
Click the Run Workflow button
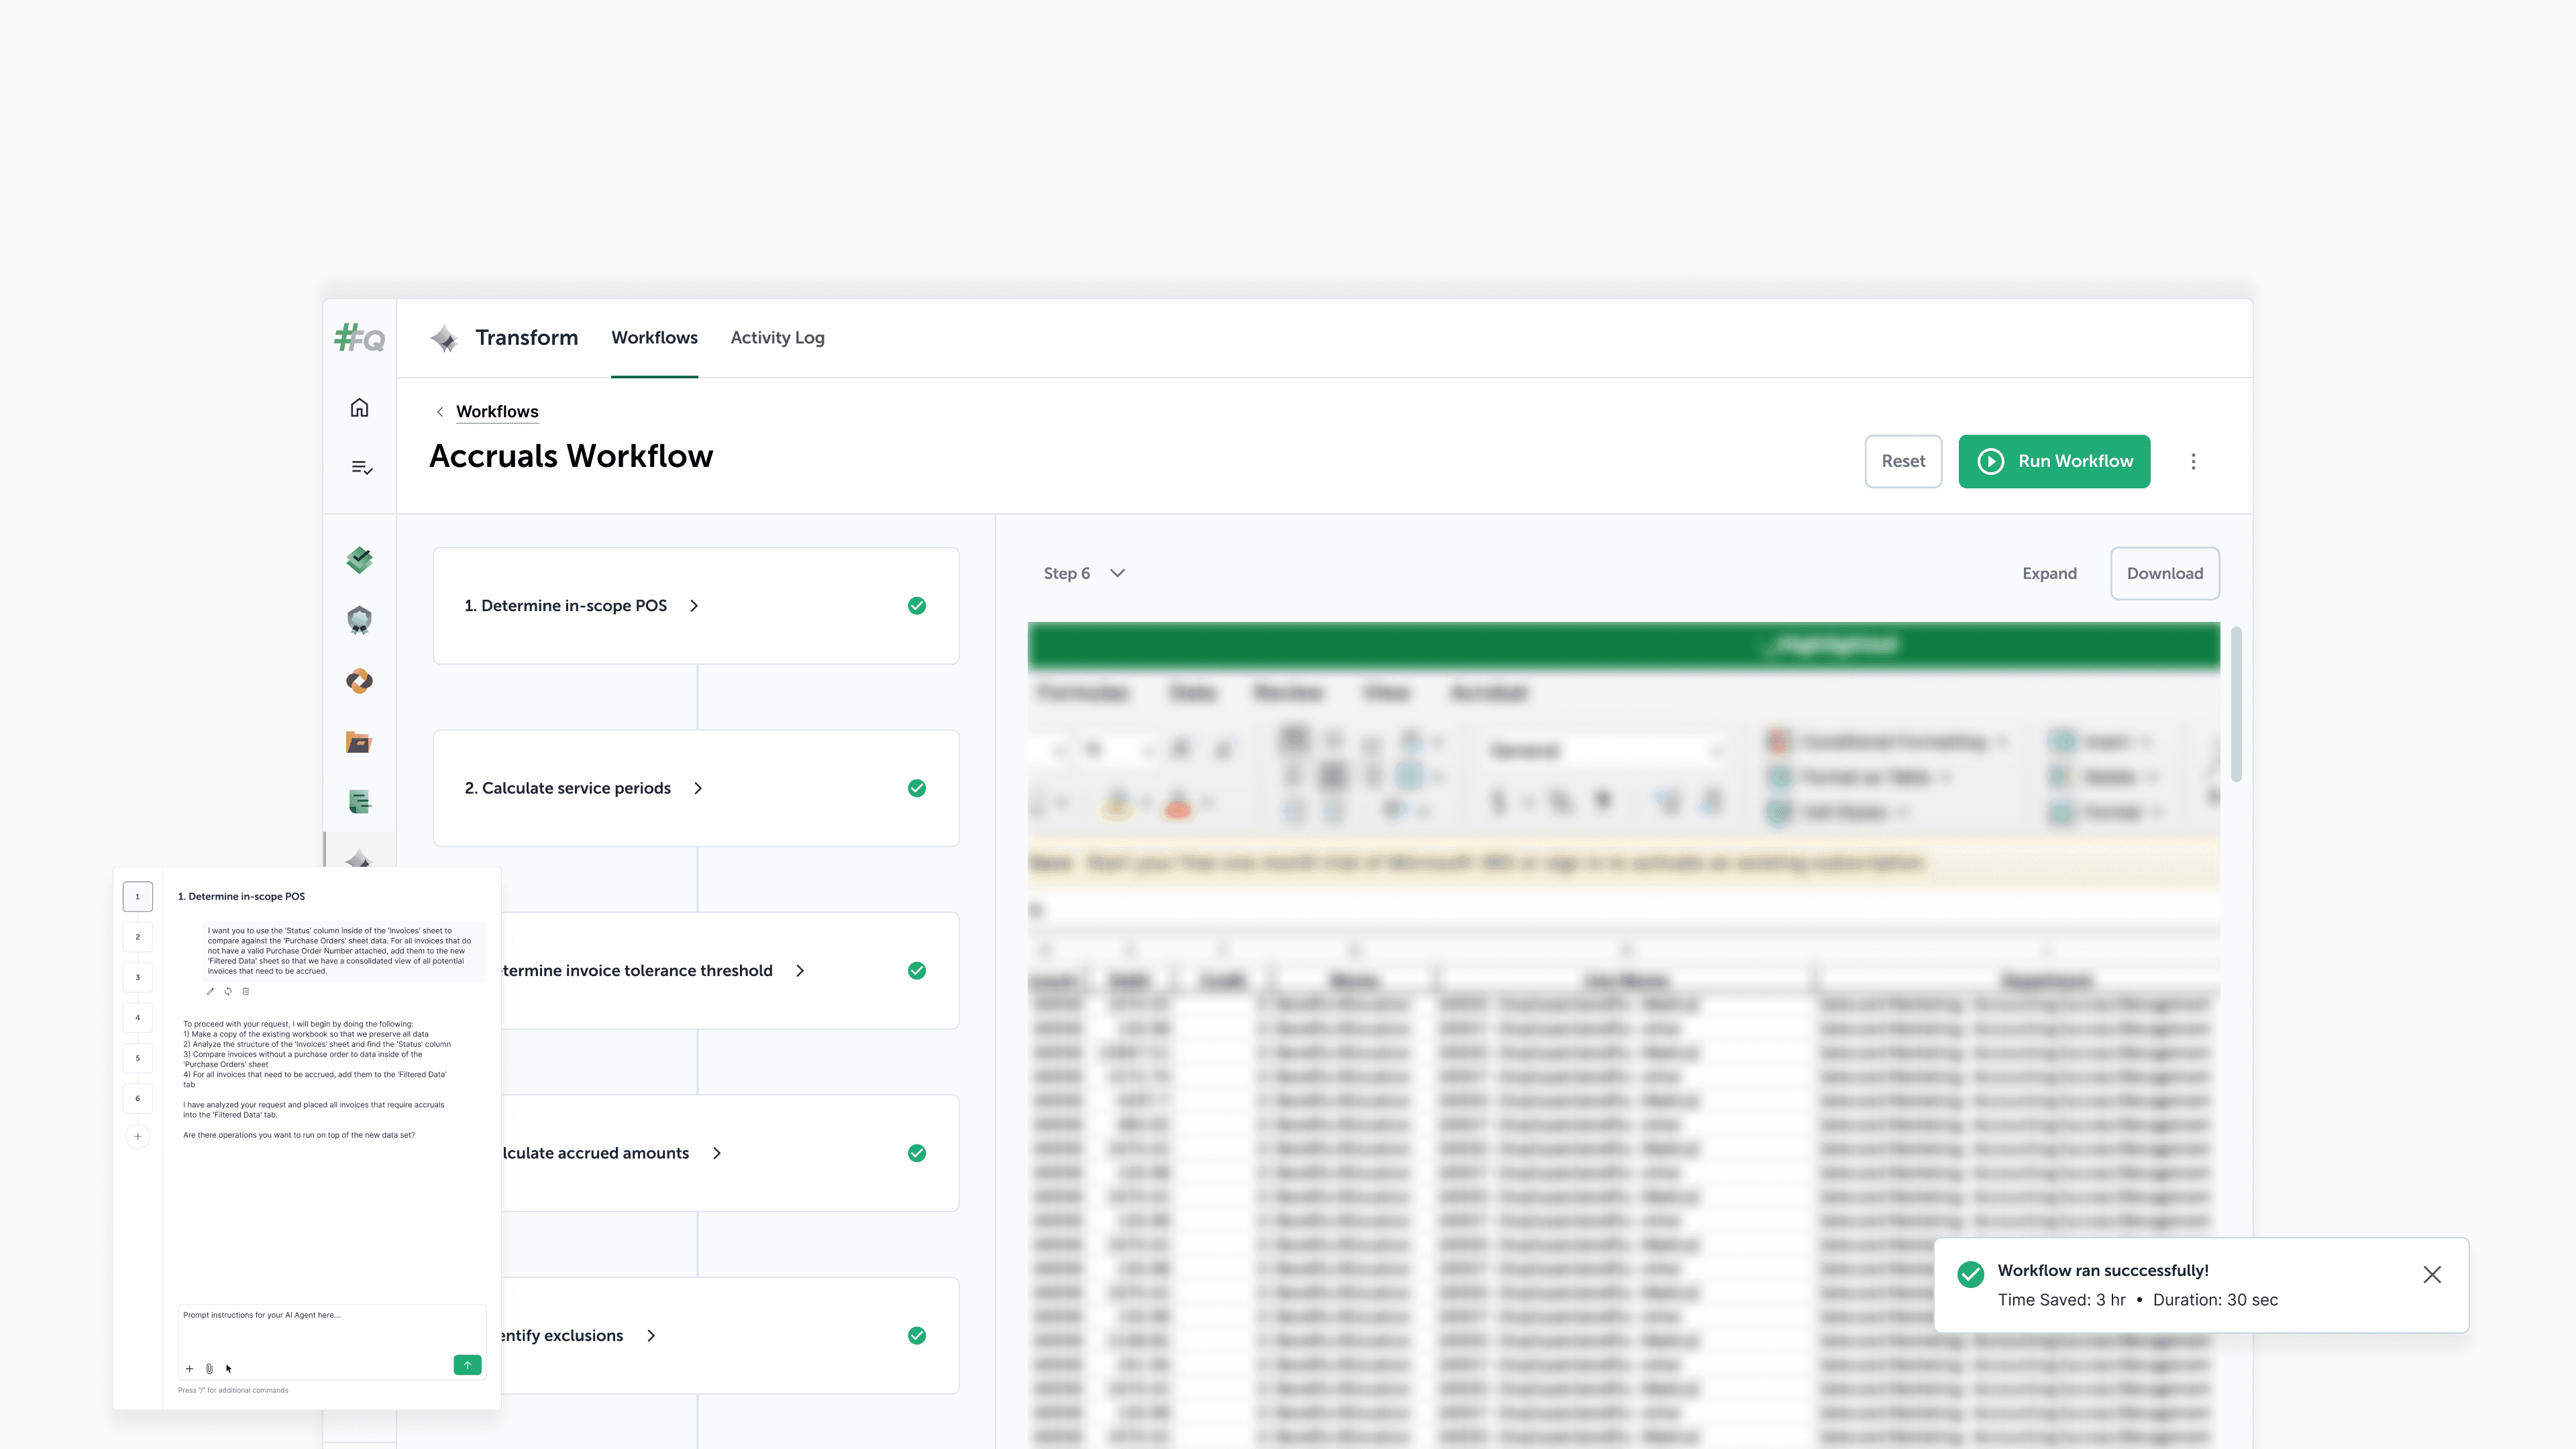point(2054,461)
